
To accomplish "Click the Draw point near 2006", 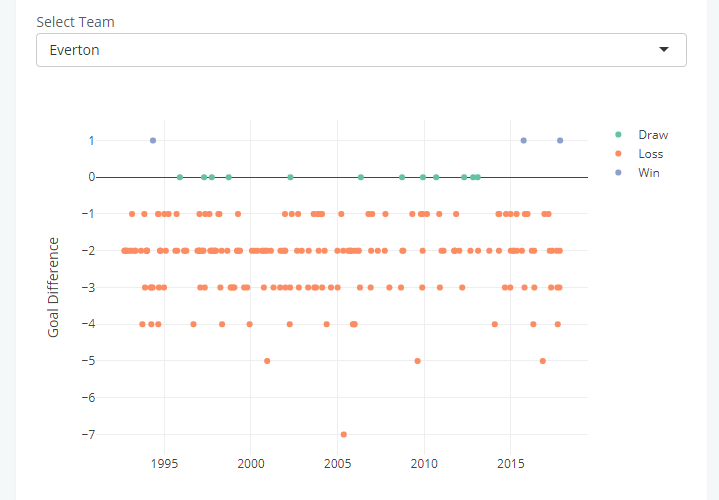I will (361, 177).
